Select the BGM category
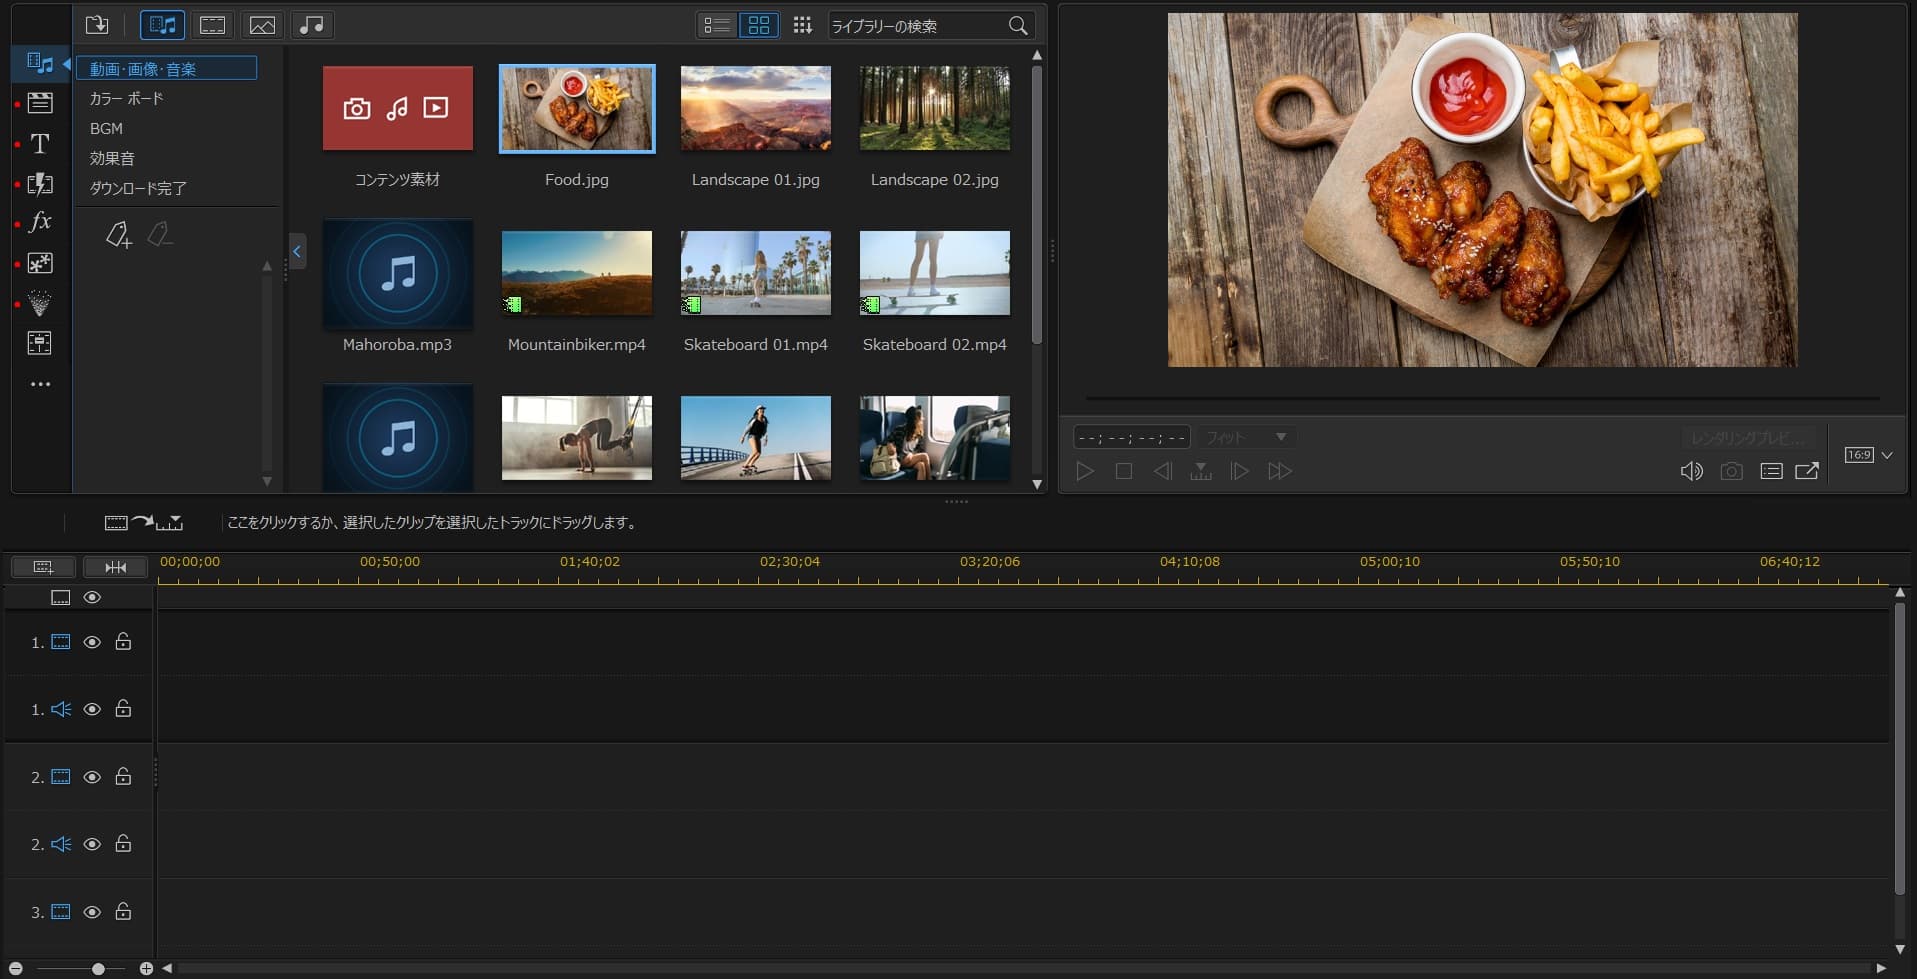Image resolution: width=1917 pixels, height=979 pixels. [x=106, y=128]
